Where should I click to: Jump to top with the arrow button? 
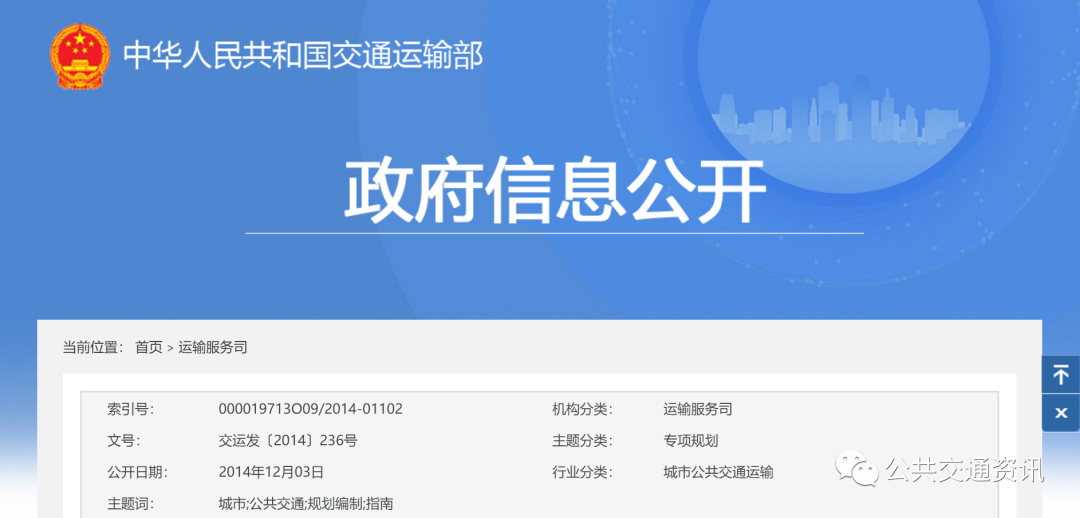point(1061,375)
